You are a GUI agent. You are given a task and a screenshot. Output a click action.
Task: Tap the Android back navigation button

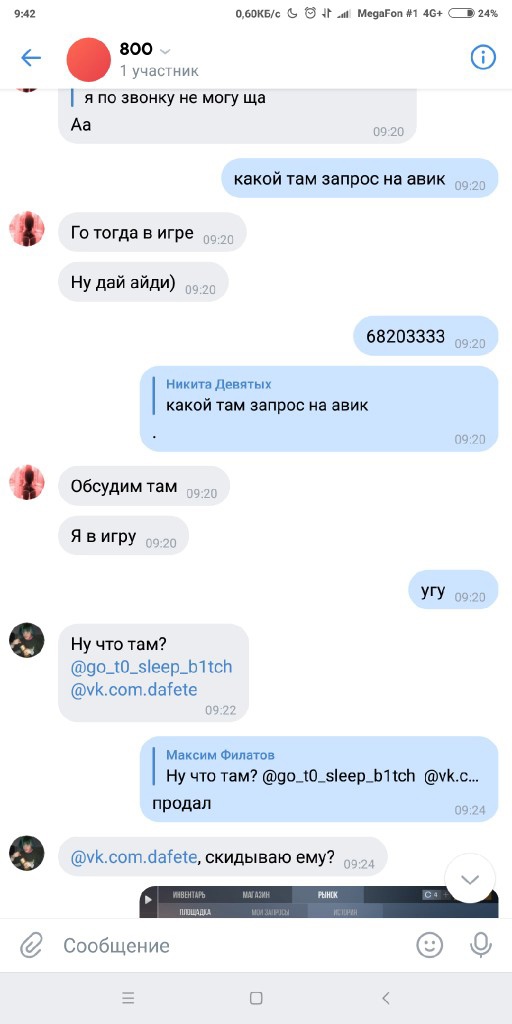(385, 998)
